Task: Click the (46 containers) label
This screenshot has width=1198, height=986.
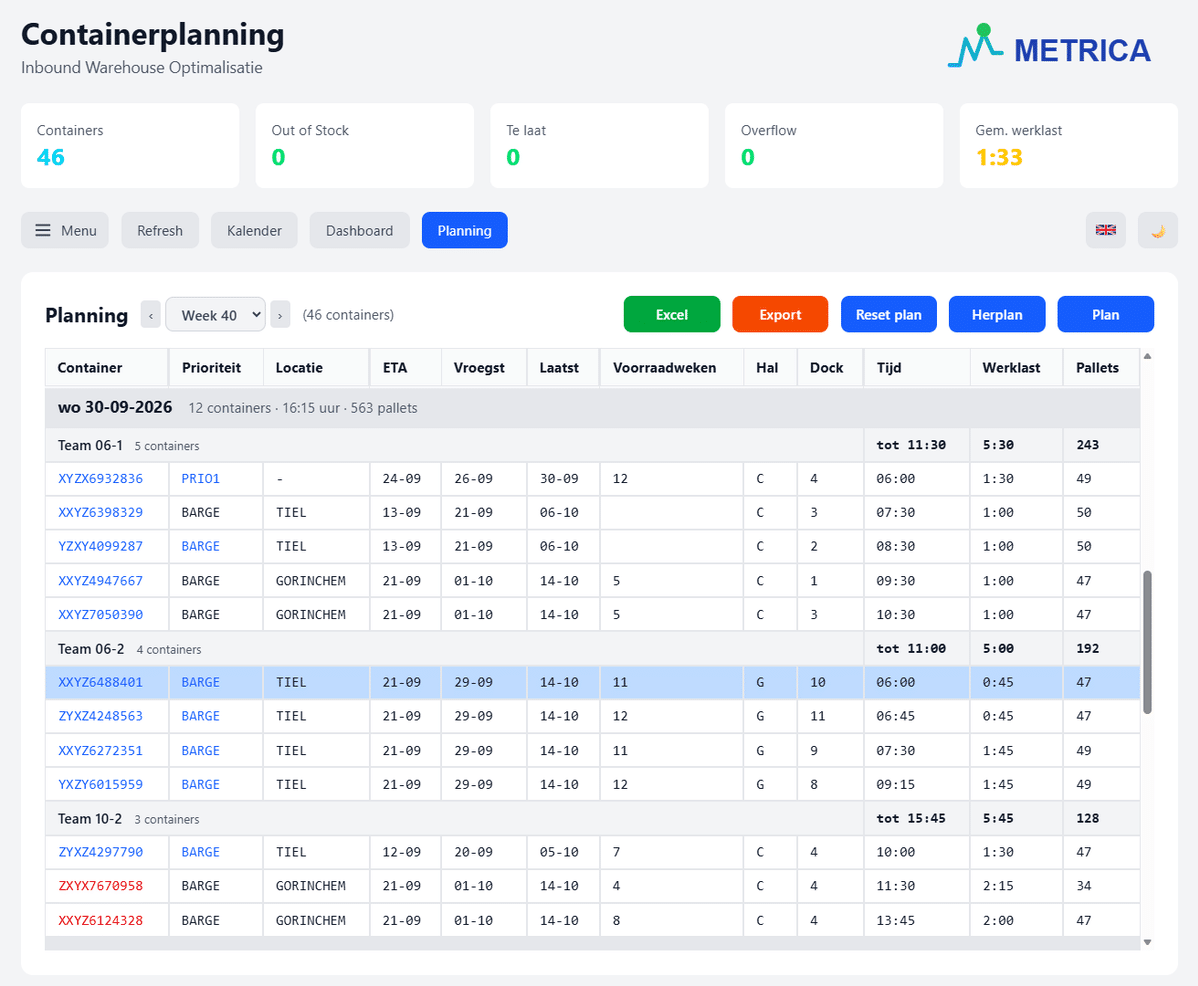Action: (348, 315)
